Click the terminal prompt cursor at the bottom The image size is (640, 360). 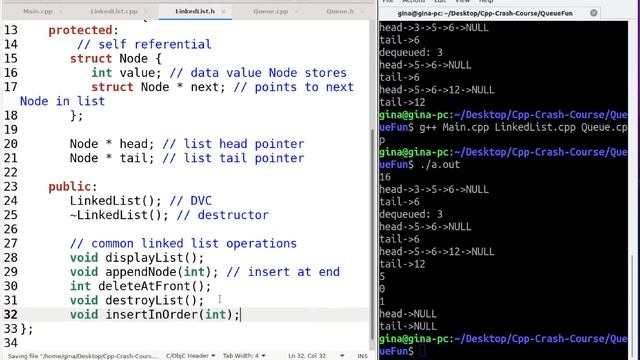click(x=422, y=351)
